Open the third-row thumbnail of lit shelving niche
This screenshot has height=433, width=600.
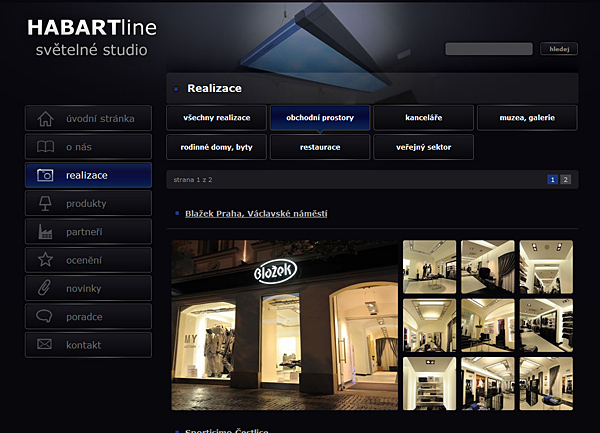pos(429,384)
